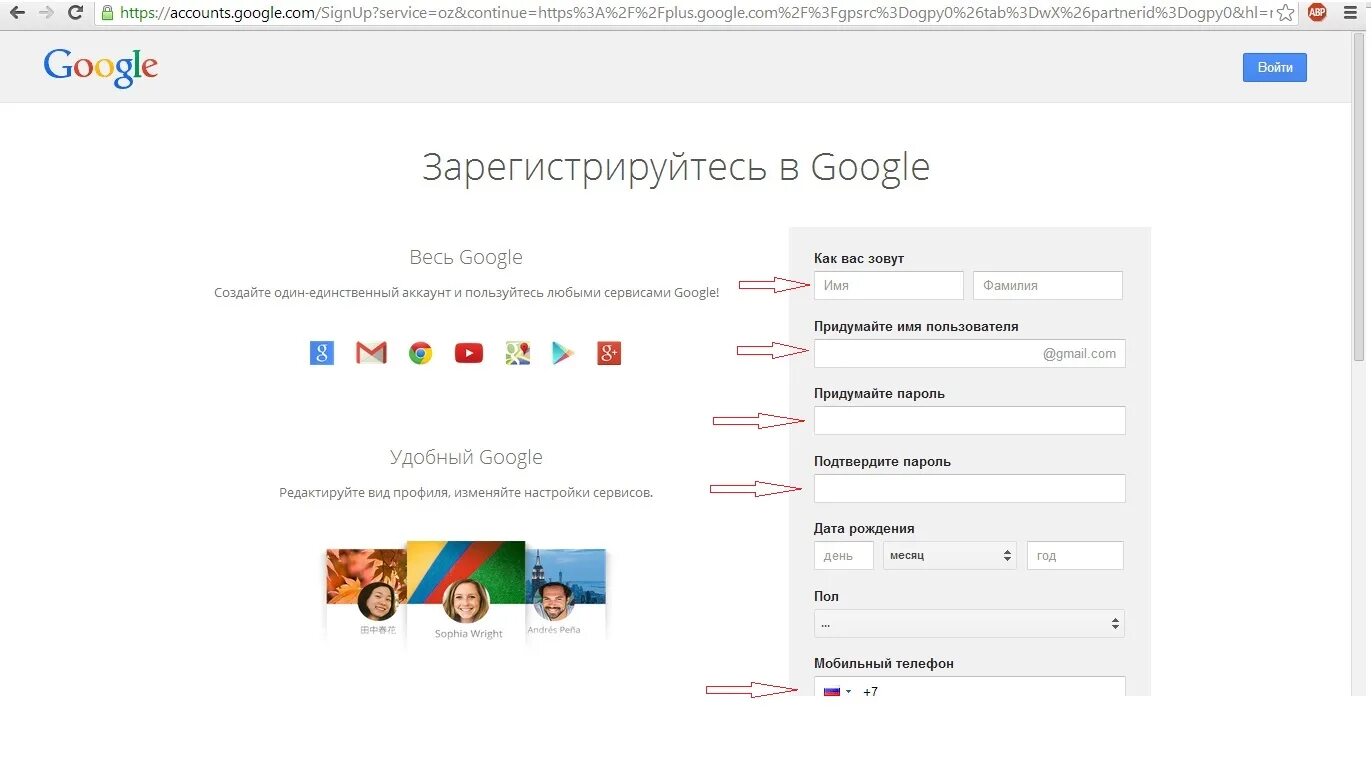Click the Google Maps icon
Screen dimensions: 1372x768
point(517,353)
